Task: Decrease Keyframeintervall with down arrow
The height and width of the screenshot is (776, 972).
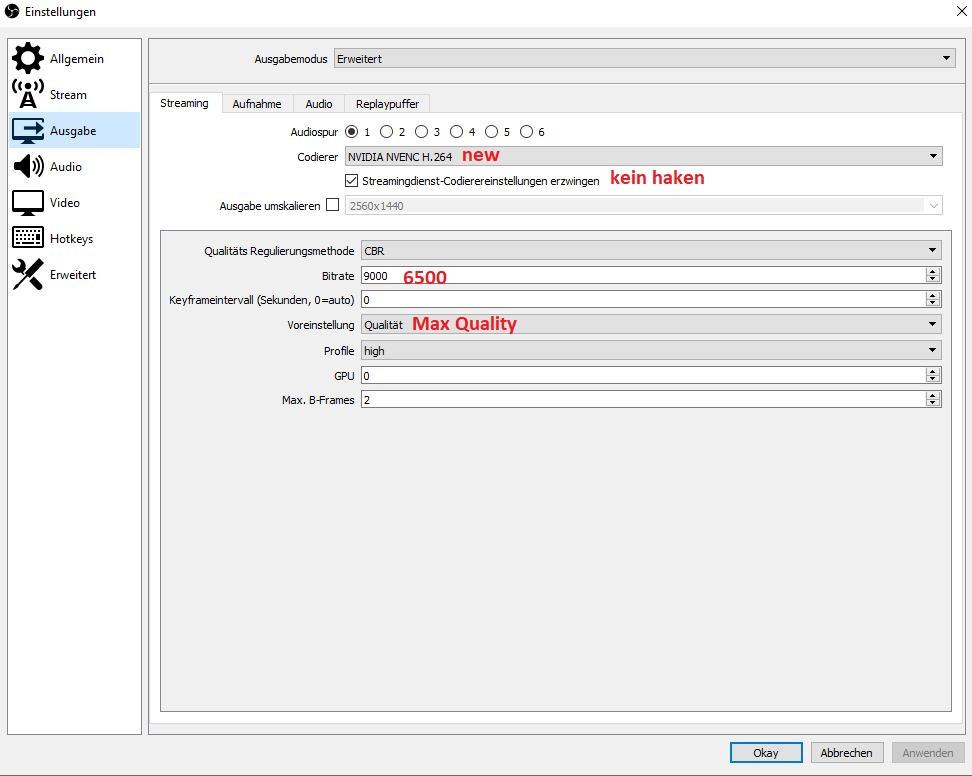Action: (932, 303)
